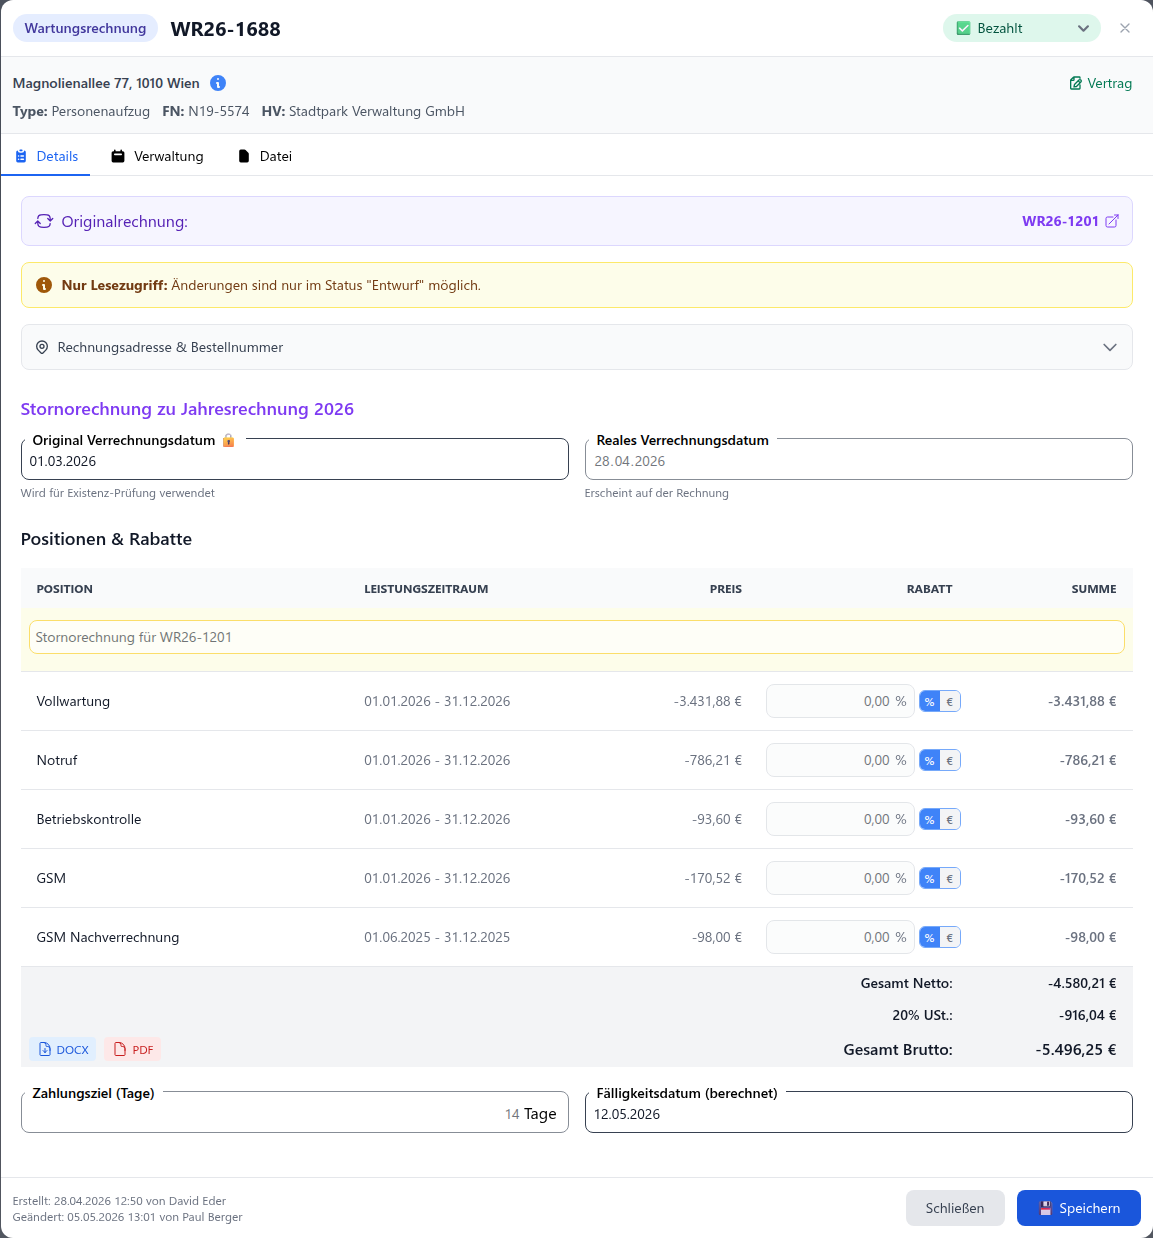The image size is (1153, 1238).
Task: Click the Schließen button
Action: coord(955,1208)
